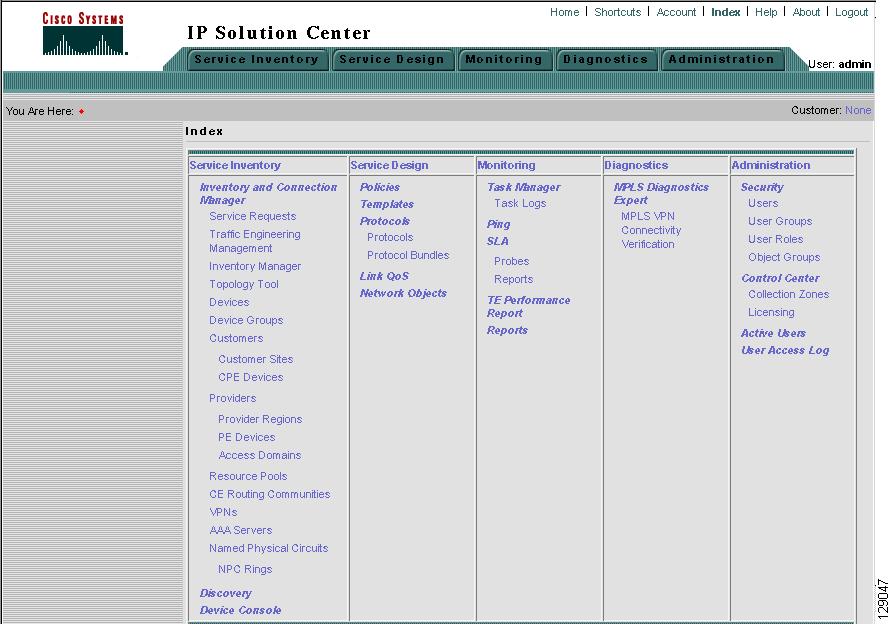Image resolution: width=892 pixels, height=624 pixels.
Task: Open the Named Physical Circuits link
Action: tap(269, 548)
